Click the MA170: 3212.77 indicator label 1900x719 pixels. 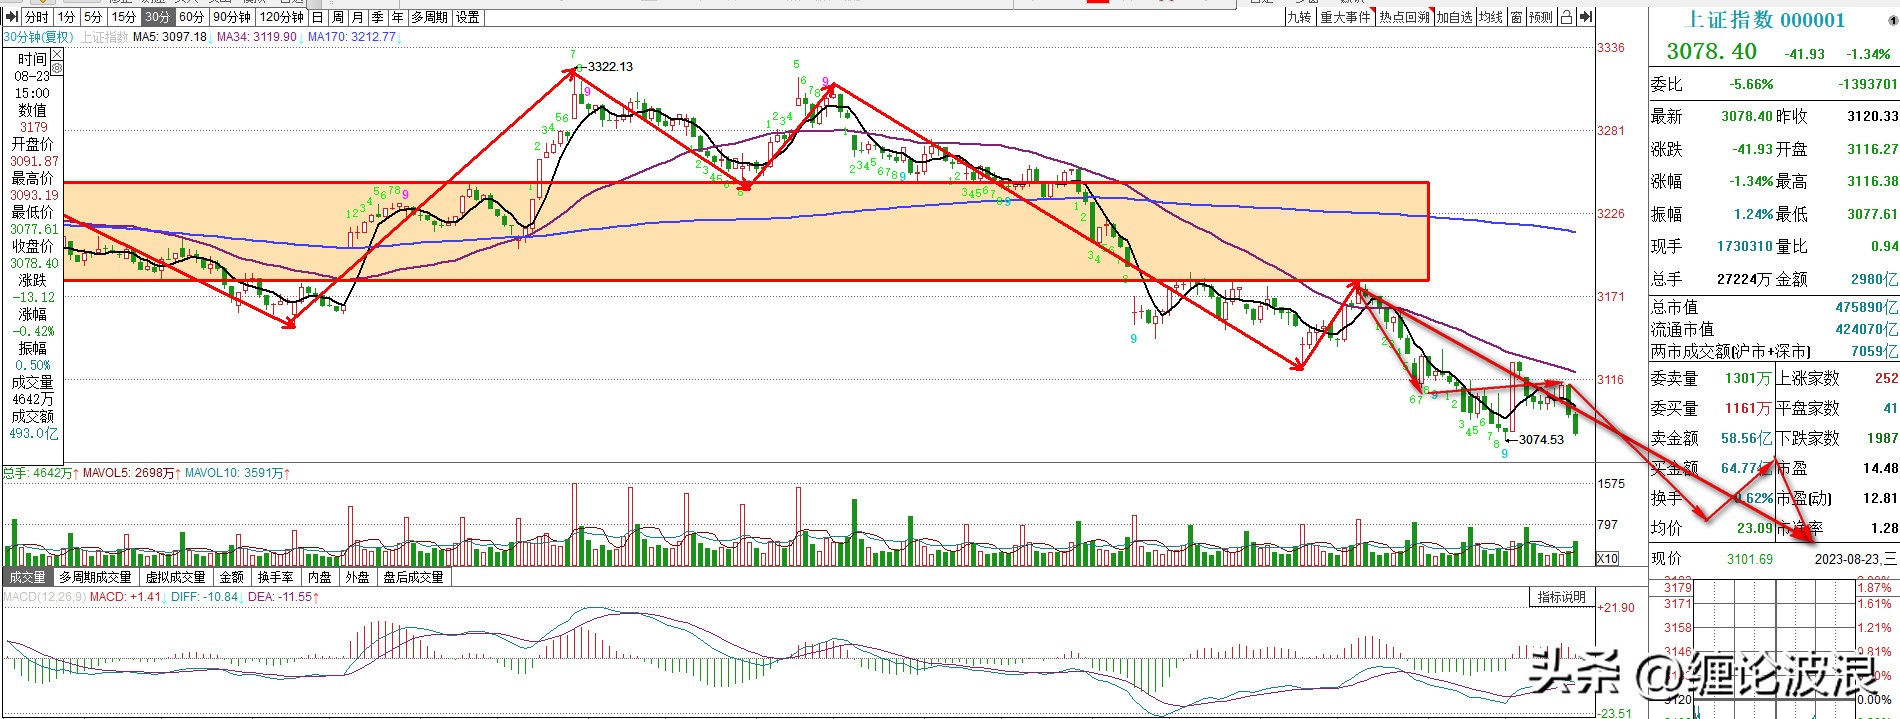pos(352,37)
